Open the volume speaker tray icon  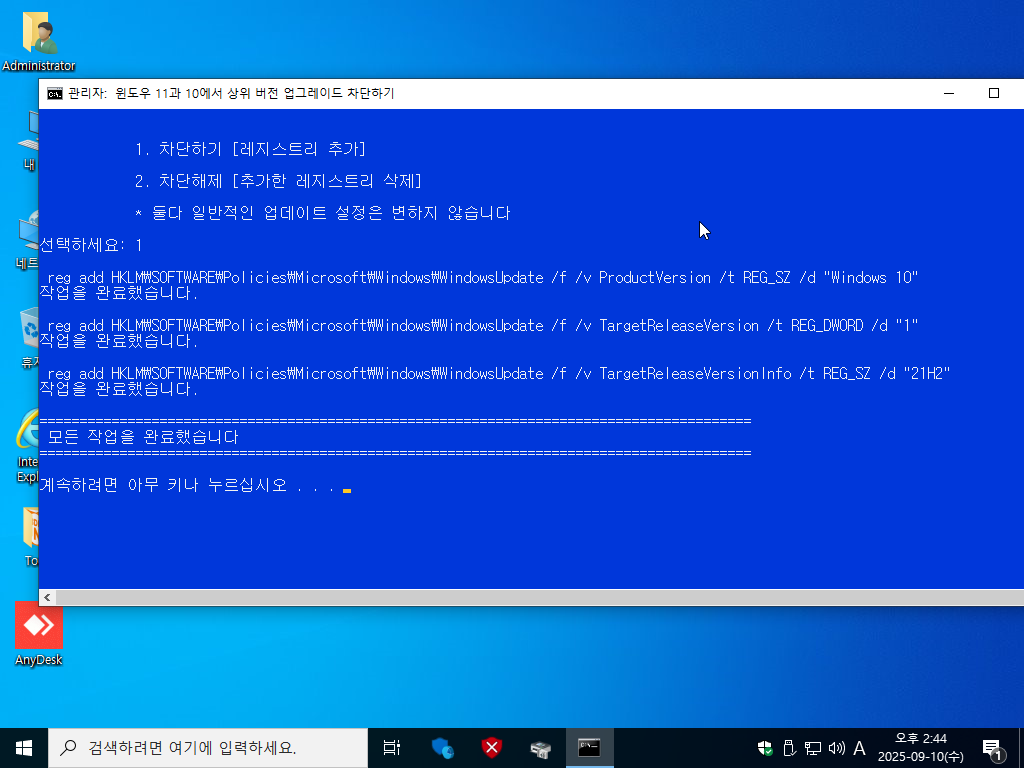point(836,748)
